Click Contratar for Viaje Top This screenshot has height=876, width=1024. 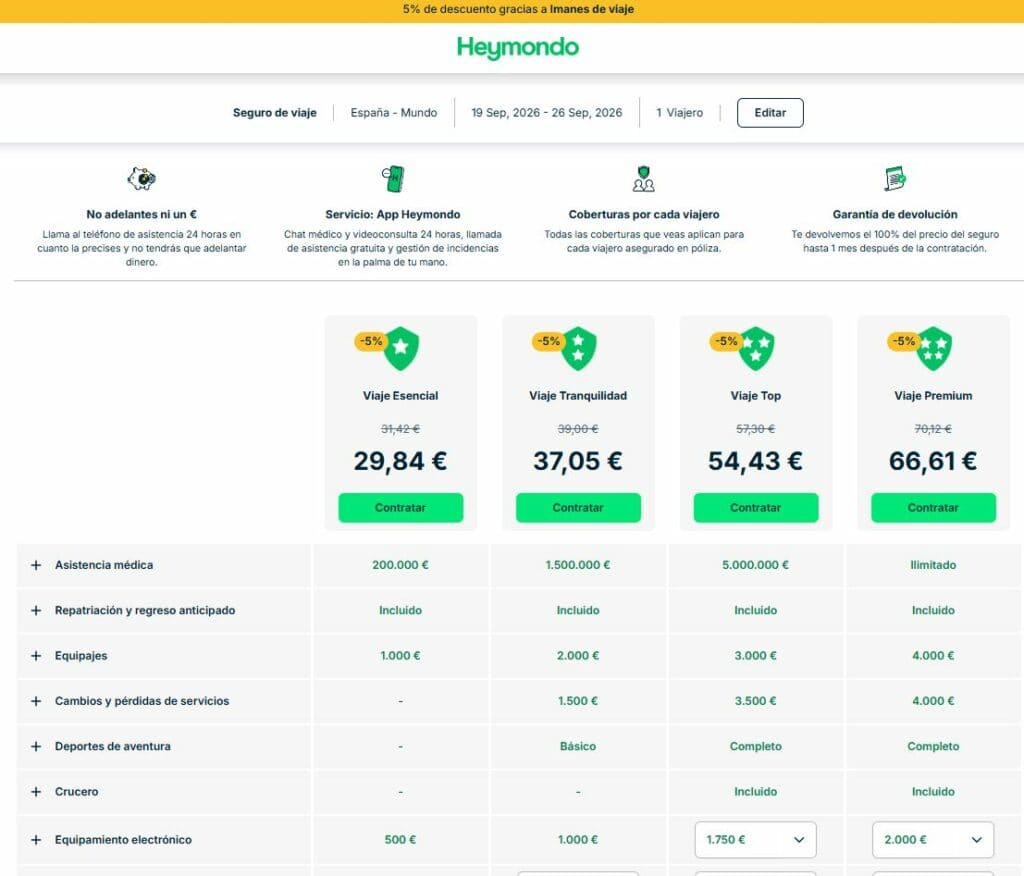click(x=756, y=508)
